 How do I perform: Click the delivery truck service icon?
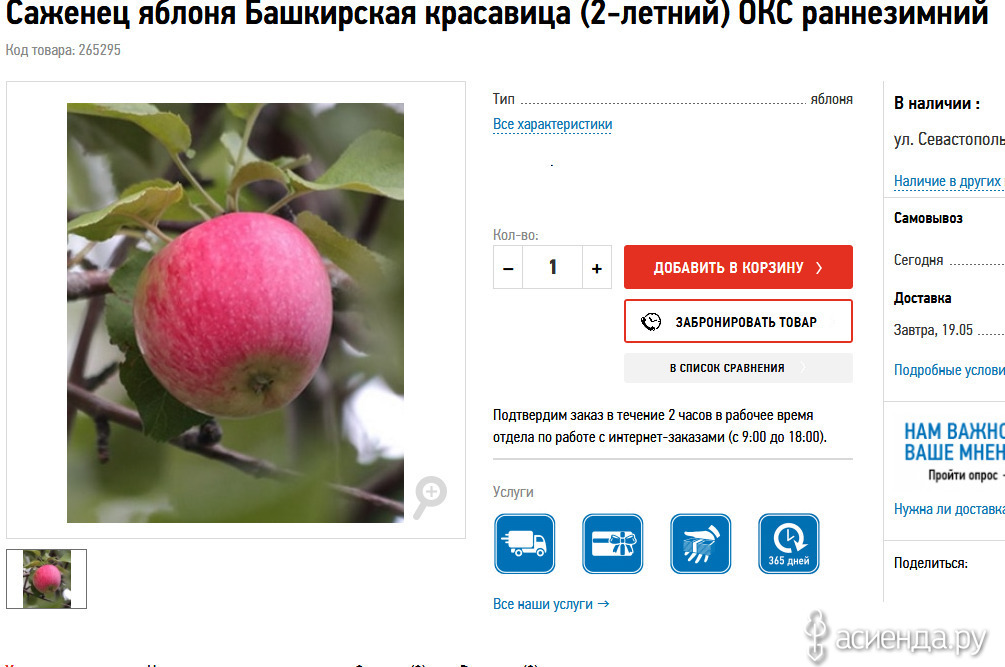(x=524, y=543)
